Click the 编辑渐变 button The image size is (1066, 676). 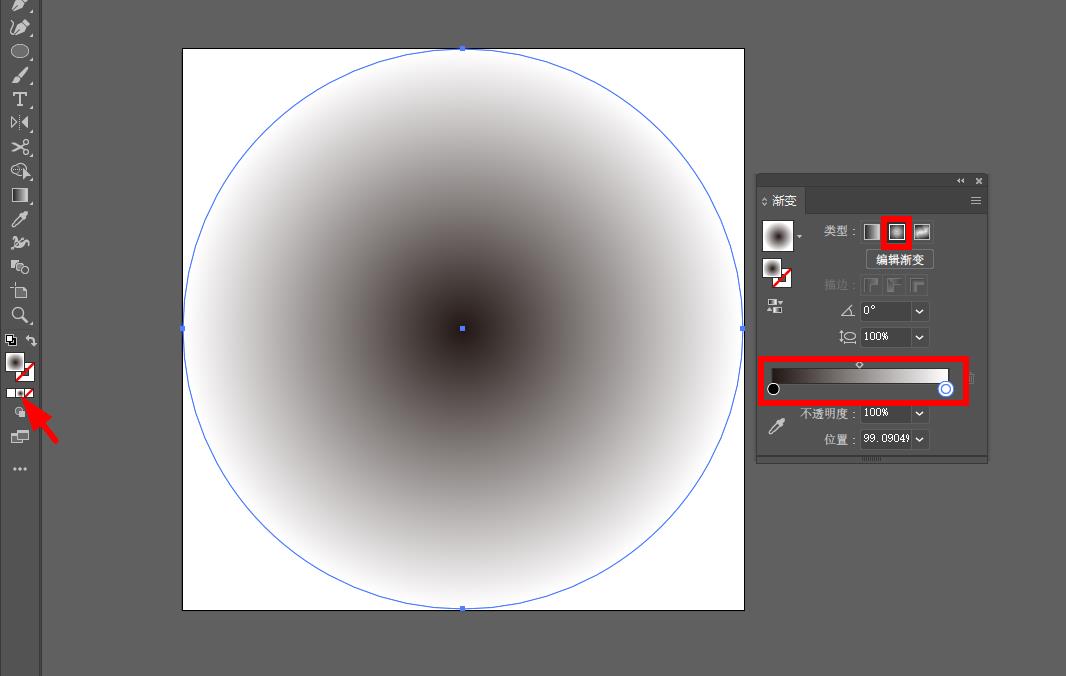(x=899, y=259)
